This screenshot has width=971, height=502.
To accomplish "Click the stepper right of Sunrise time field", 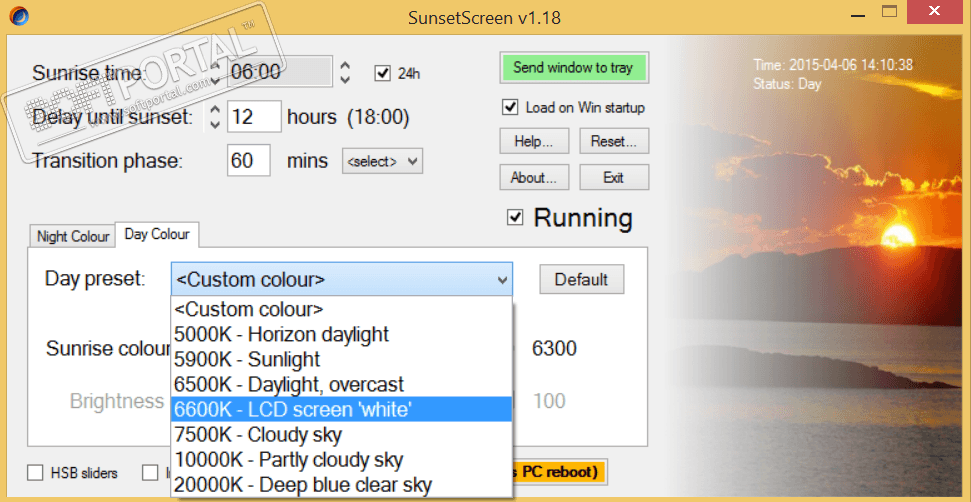I will click(346, 72).
